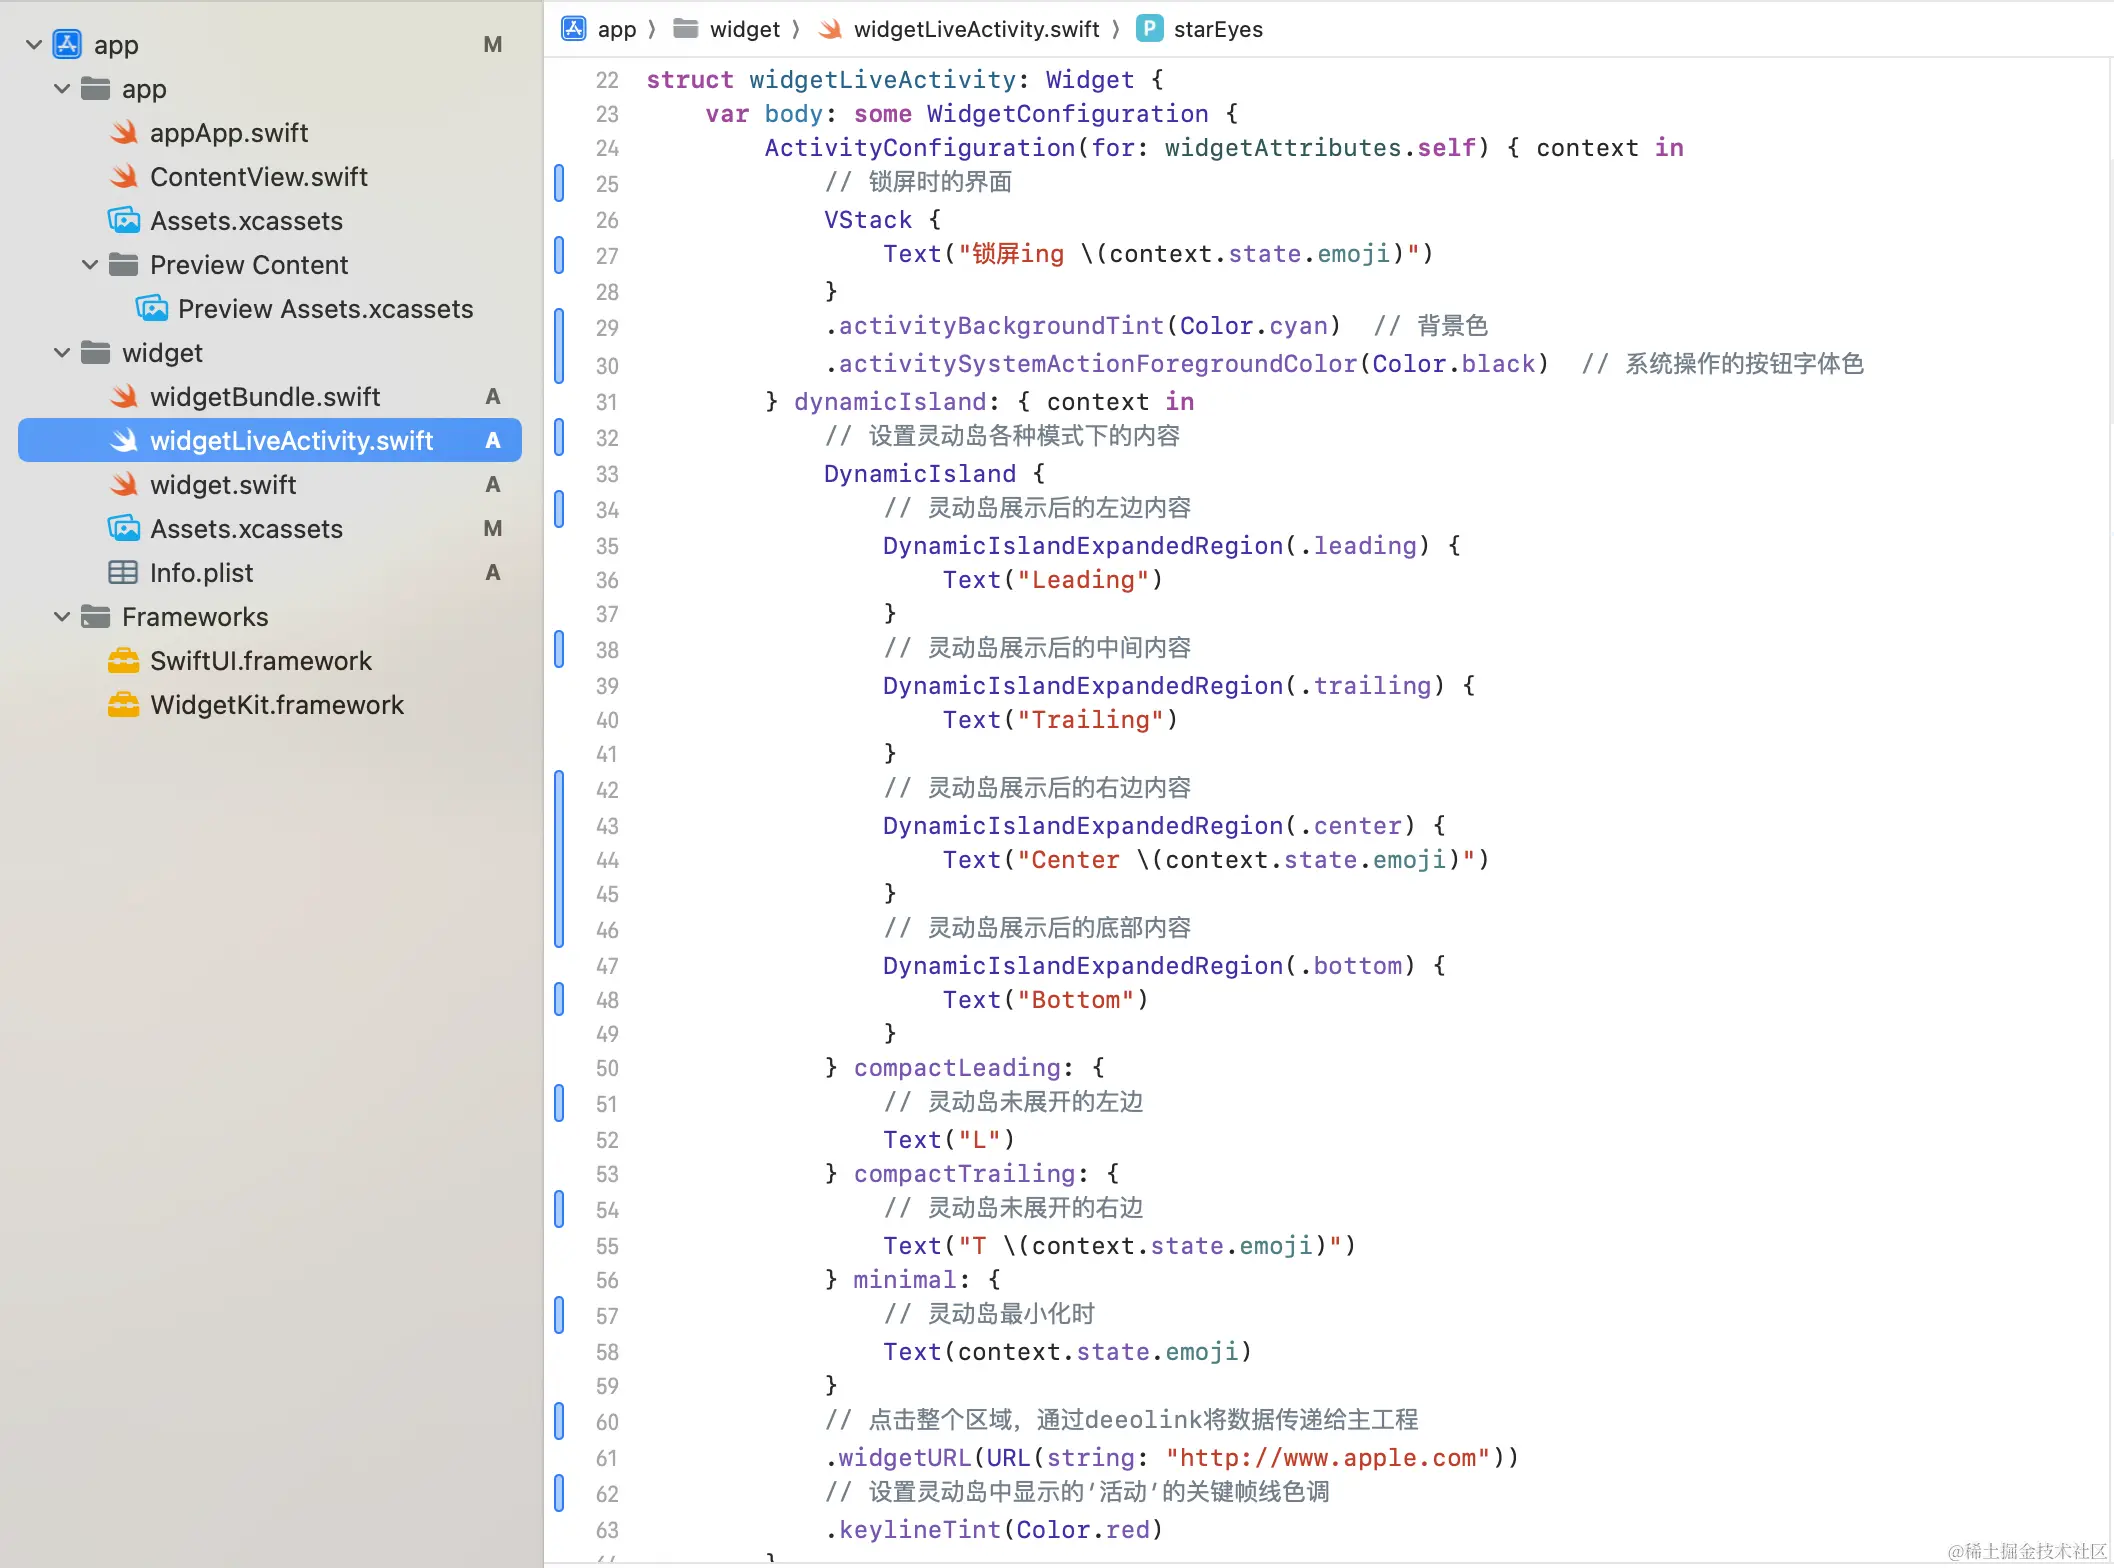Click line number 43 in gutter
This screenshot has width=2114, height=1568.
coord(607,826)
